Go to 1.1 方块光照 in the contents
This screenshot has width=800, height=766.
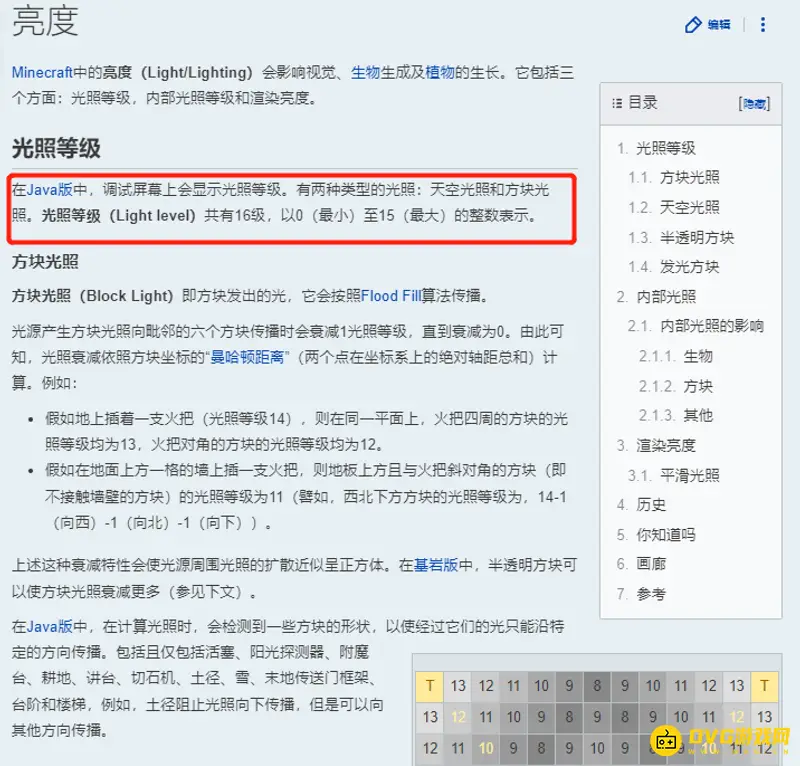(x=689, y=178)
